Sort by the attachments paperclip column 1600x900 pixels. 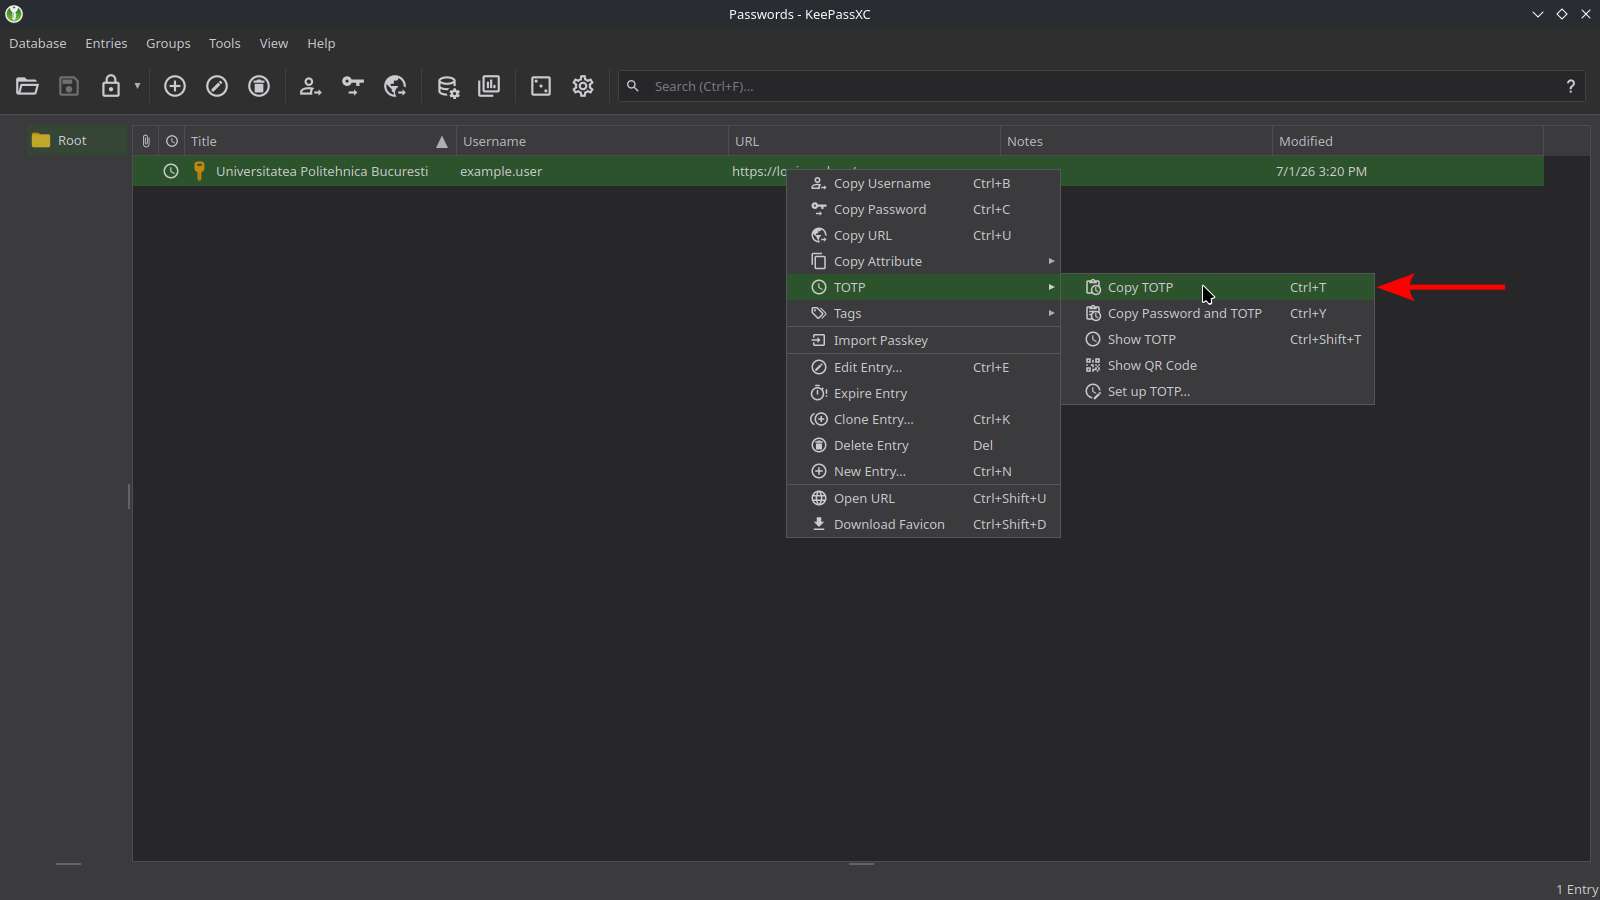[x=146, y=141]
